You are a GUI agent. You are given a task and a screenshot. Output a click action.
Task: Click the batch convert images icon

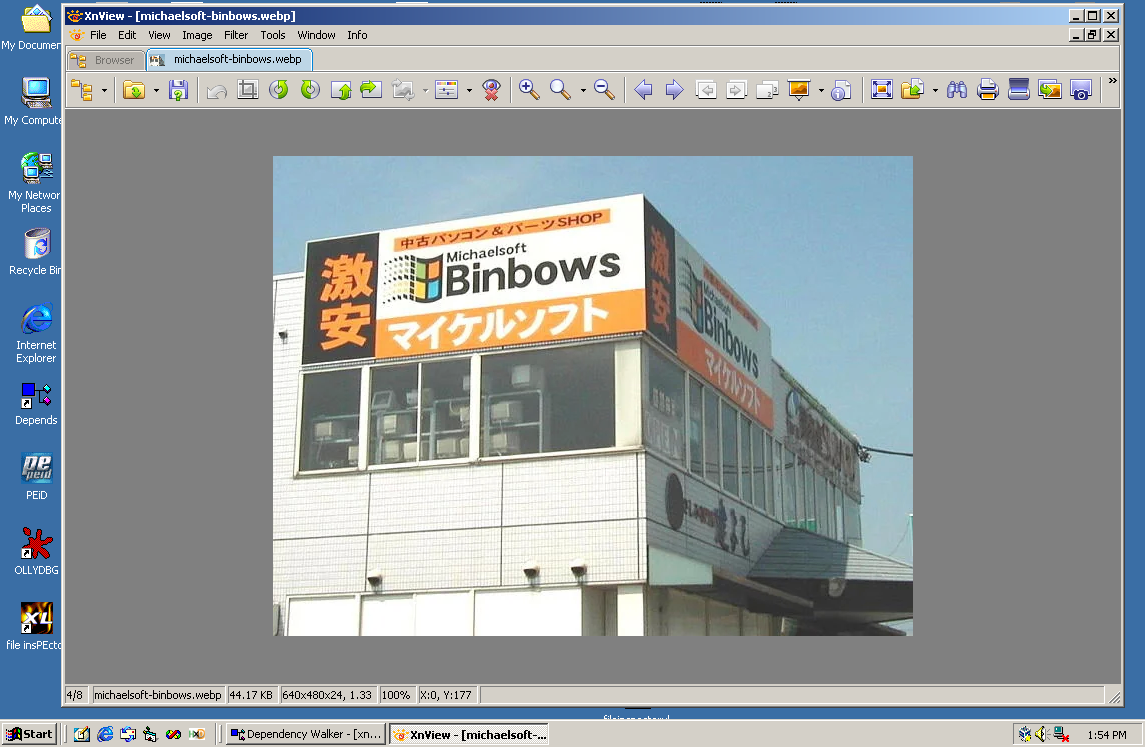(x=1050, y=90)
